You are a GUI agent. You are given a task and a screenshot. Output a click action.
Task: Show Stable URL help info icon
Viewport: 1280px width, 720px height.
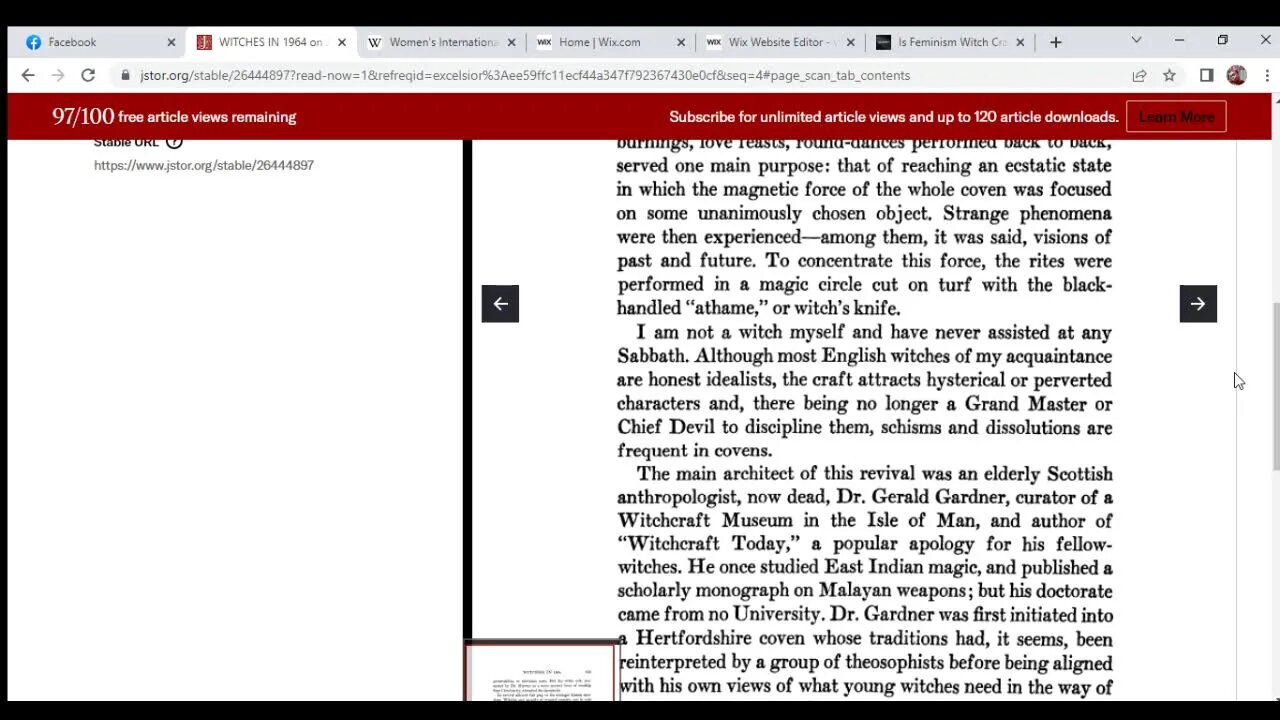(x=174, y=142)
